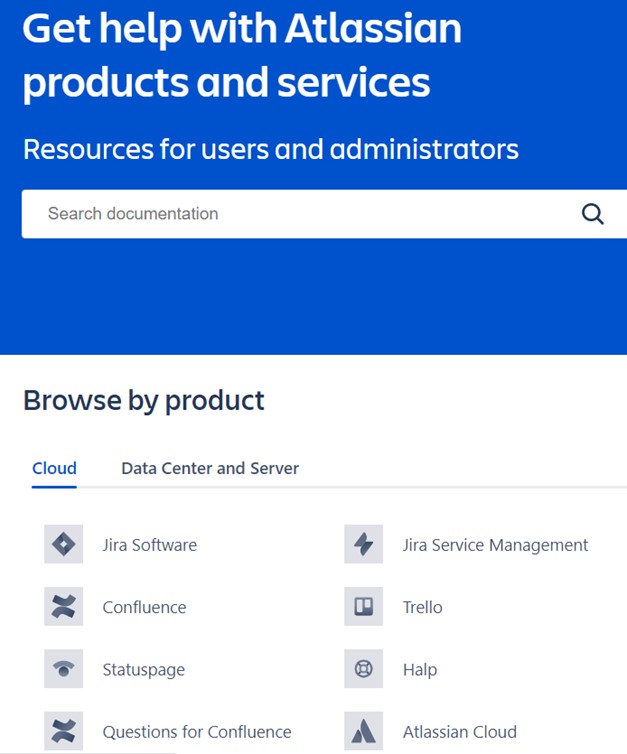The height and width of the screenshot is (754, 627).
Task: Click the Resources for users and administrators text
Action: point(271,149)
